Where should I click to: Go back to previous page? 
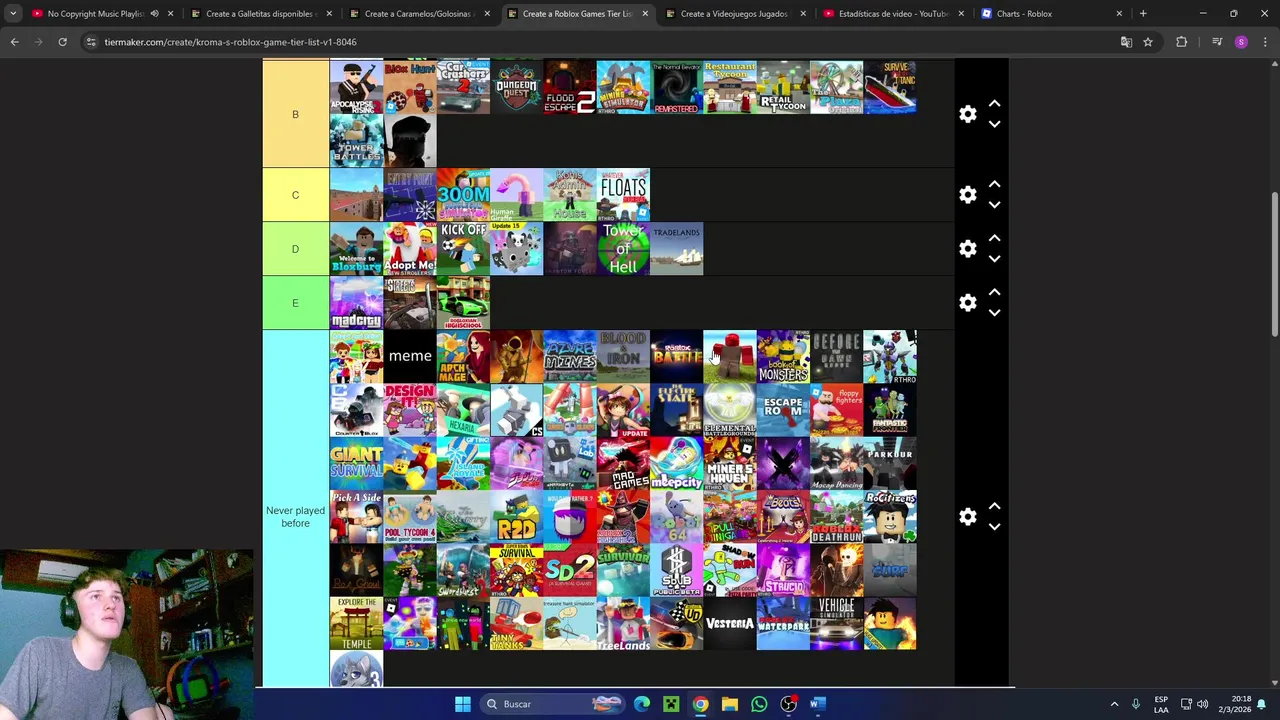14,42
